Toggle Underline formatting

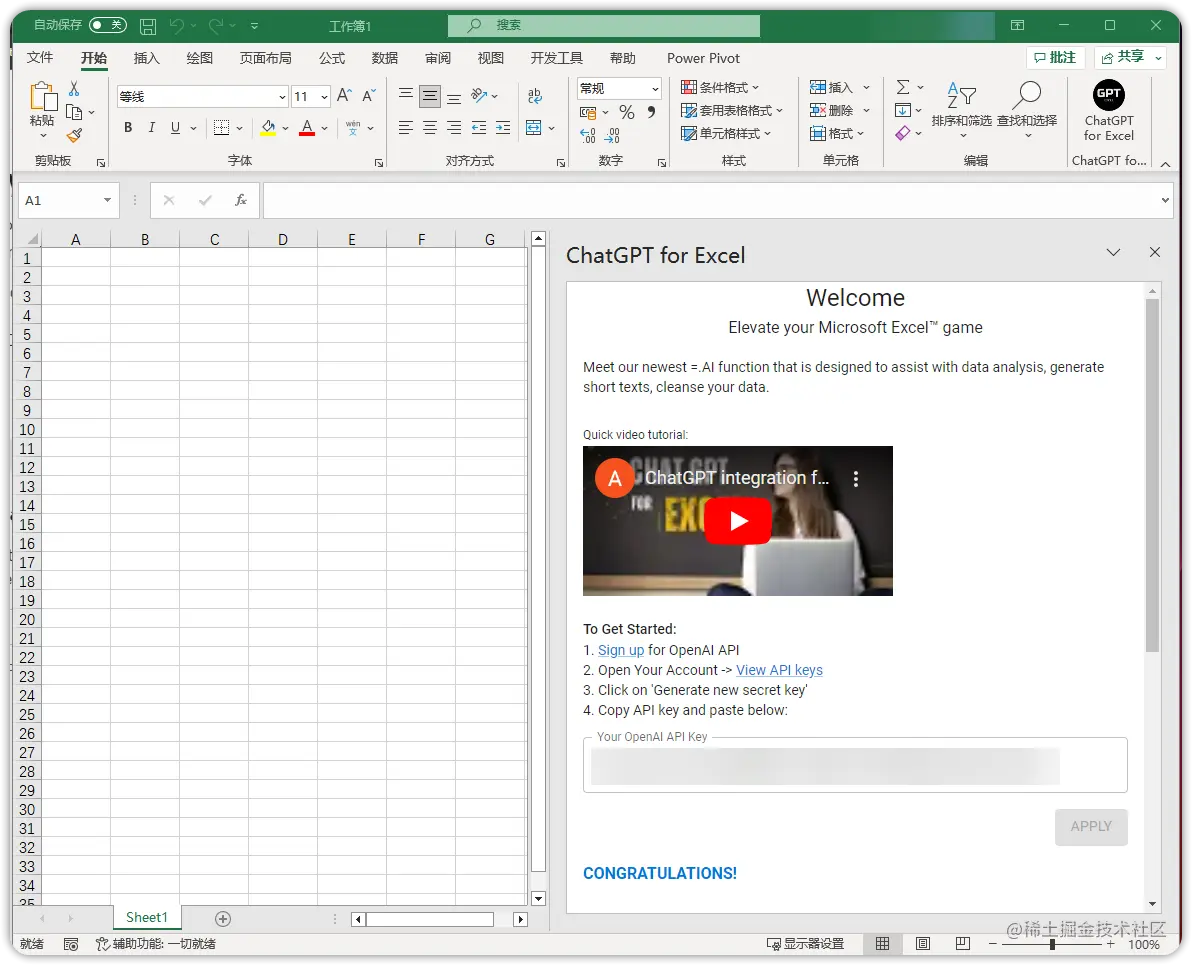coord(175,127)
